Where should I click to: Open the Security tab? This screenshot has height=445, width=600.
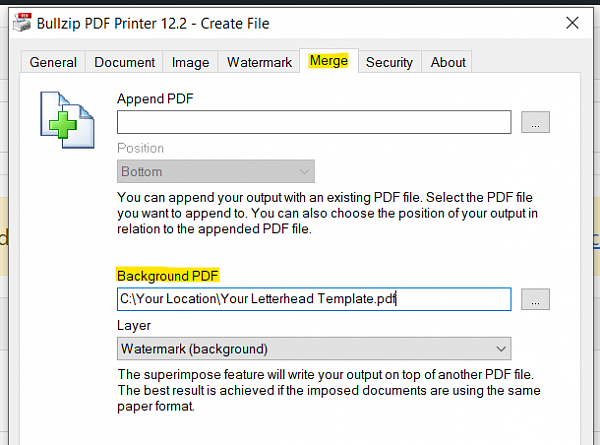click(x=389, y=62)
